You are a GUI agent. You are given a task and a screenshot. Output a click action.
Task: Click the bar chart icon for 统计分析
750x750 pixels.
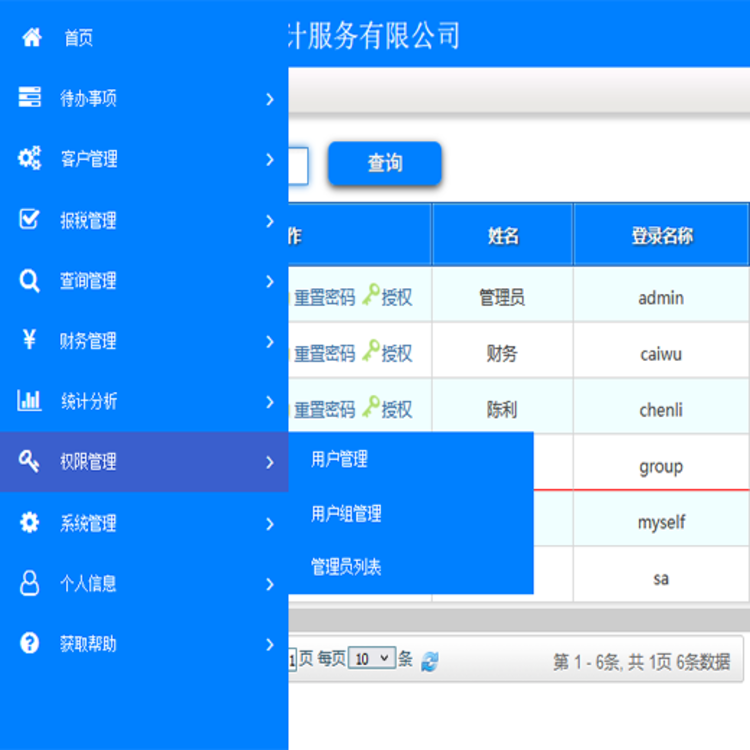pyautogui.click(x=30, y=401)
